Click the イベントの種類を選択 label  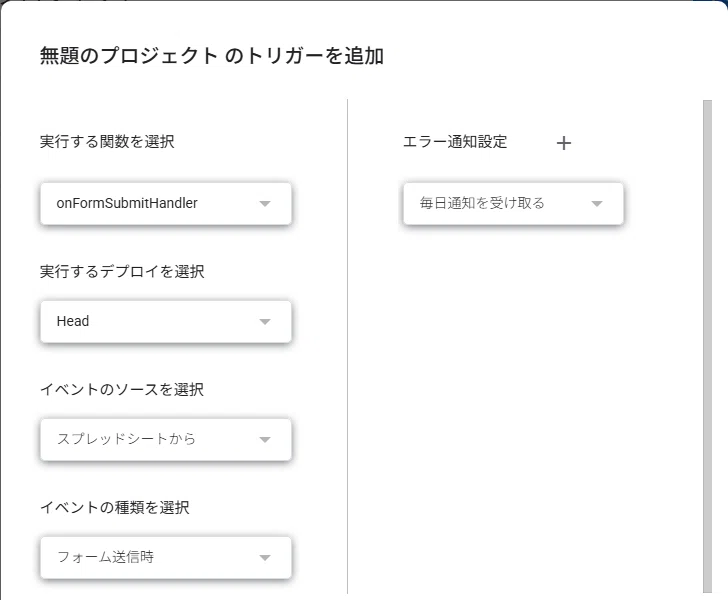tap(115, 508)
